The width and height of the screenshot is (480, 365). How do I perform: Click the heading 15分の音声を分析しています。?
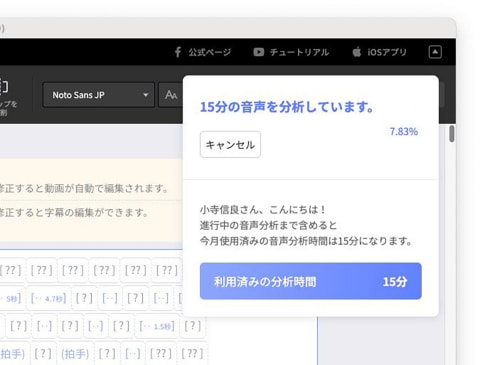[287, 107]
